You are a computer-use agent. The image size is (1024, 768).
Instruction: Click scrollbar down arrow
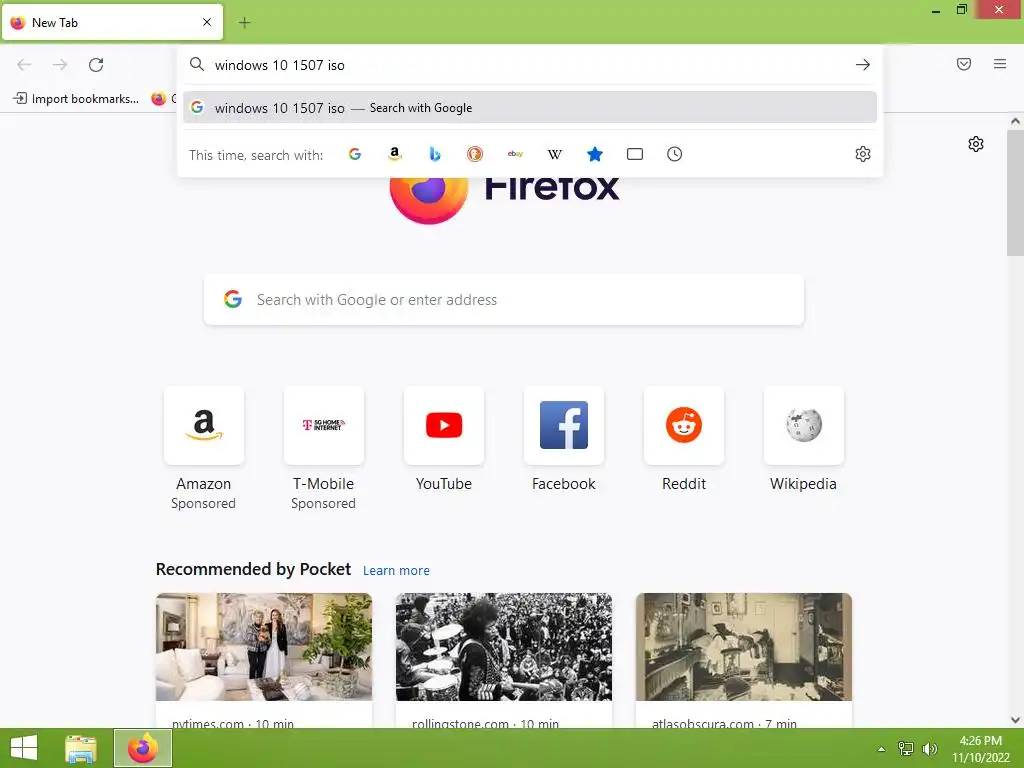[x=1015, y=720]
